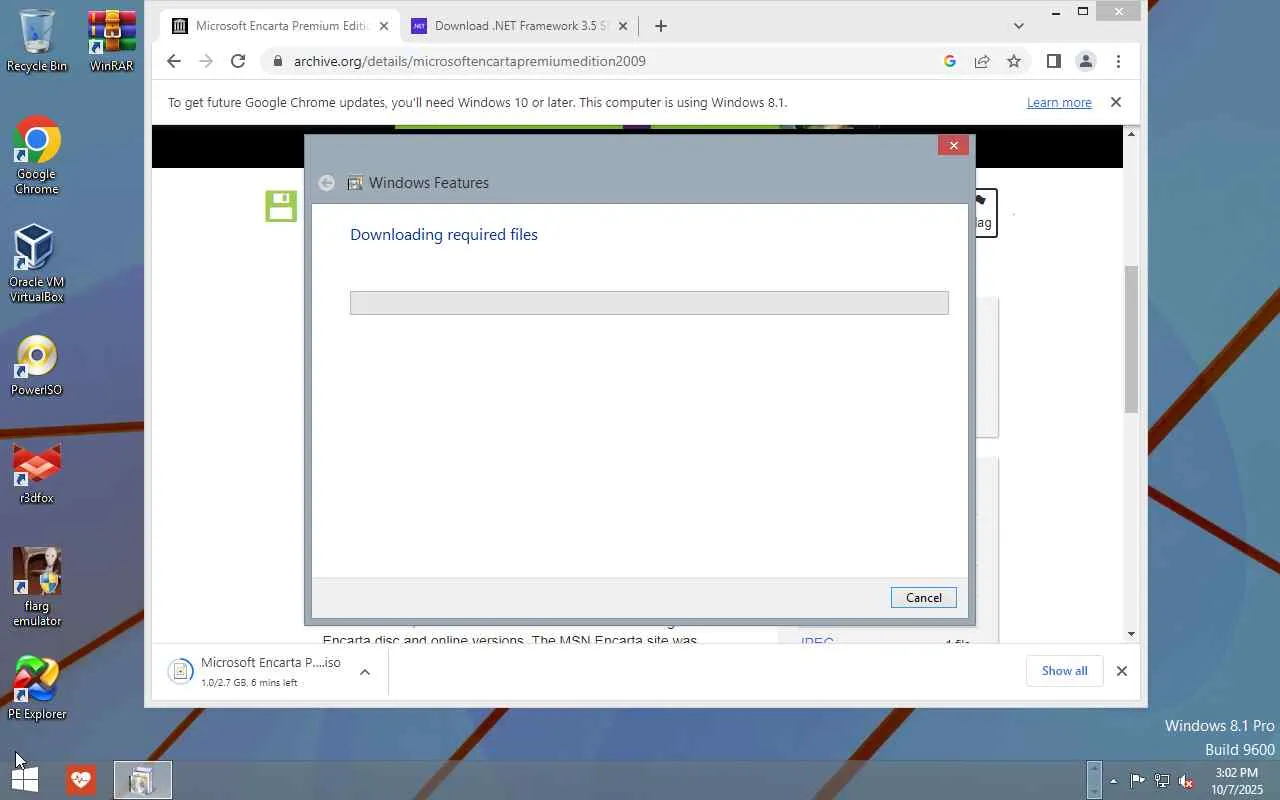Open Chrome's side panel
This screenshot has height=800, width=1280.
1053,61
